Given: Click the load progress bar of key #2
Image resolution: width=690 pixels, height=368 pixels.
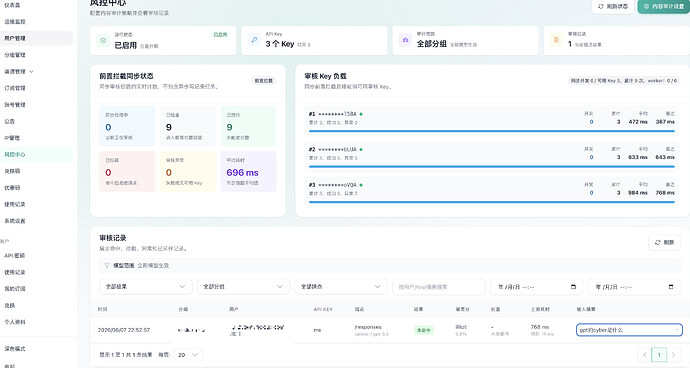Looking at the screenshot, I should (x=492, y=167).
